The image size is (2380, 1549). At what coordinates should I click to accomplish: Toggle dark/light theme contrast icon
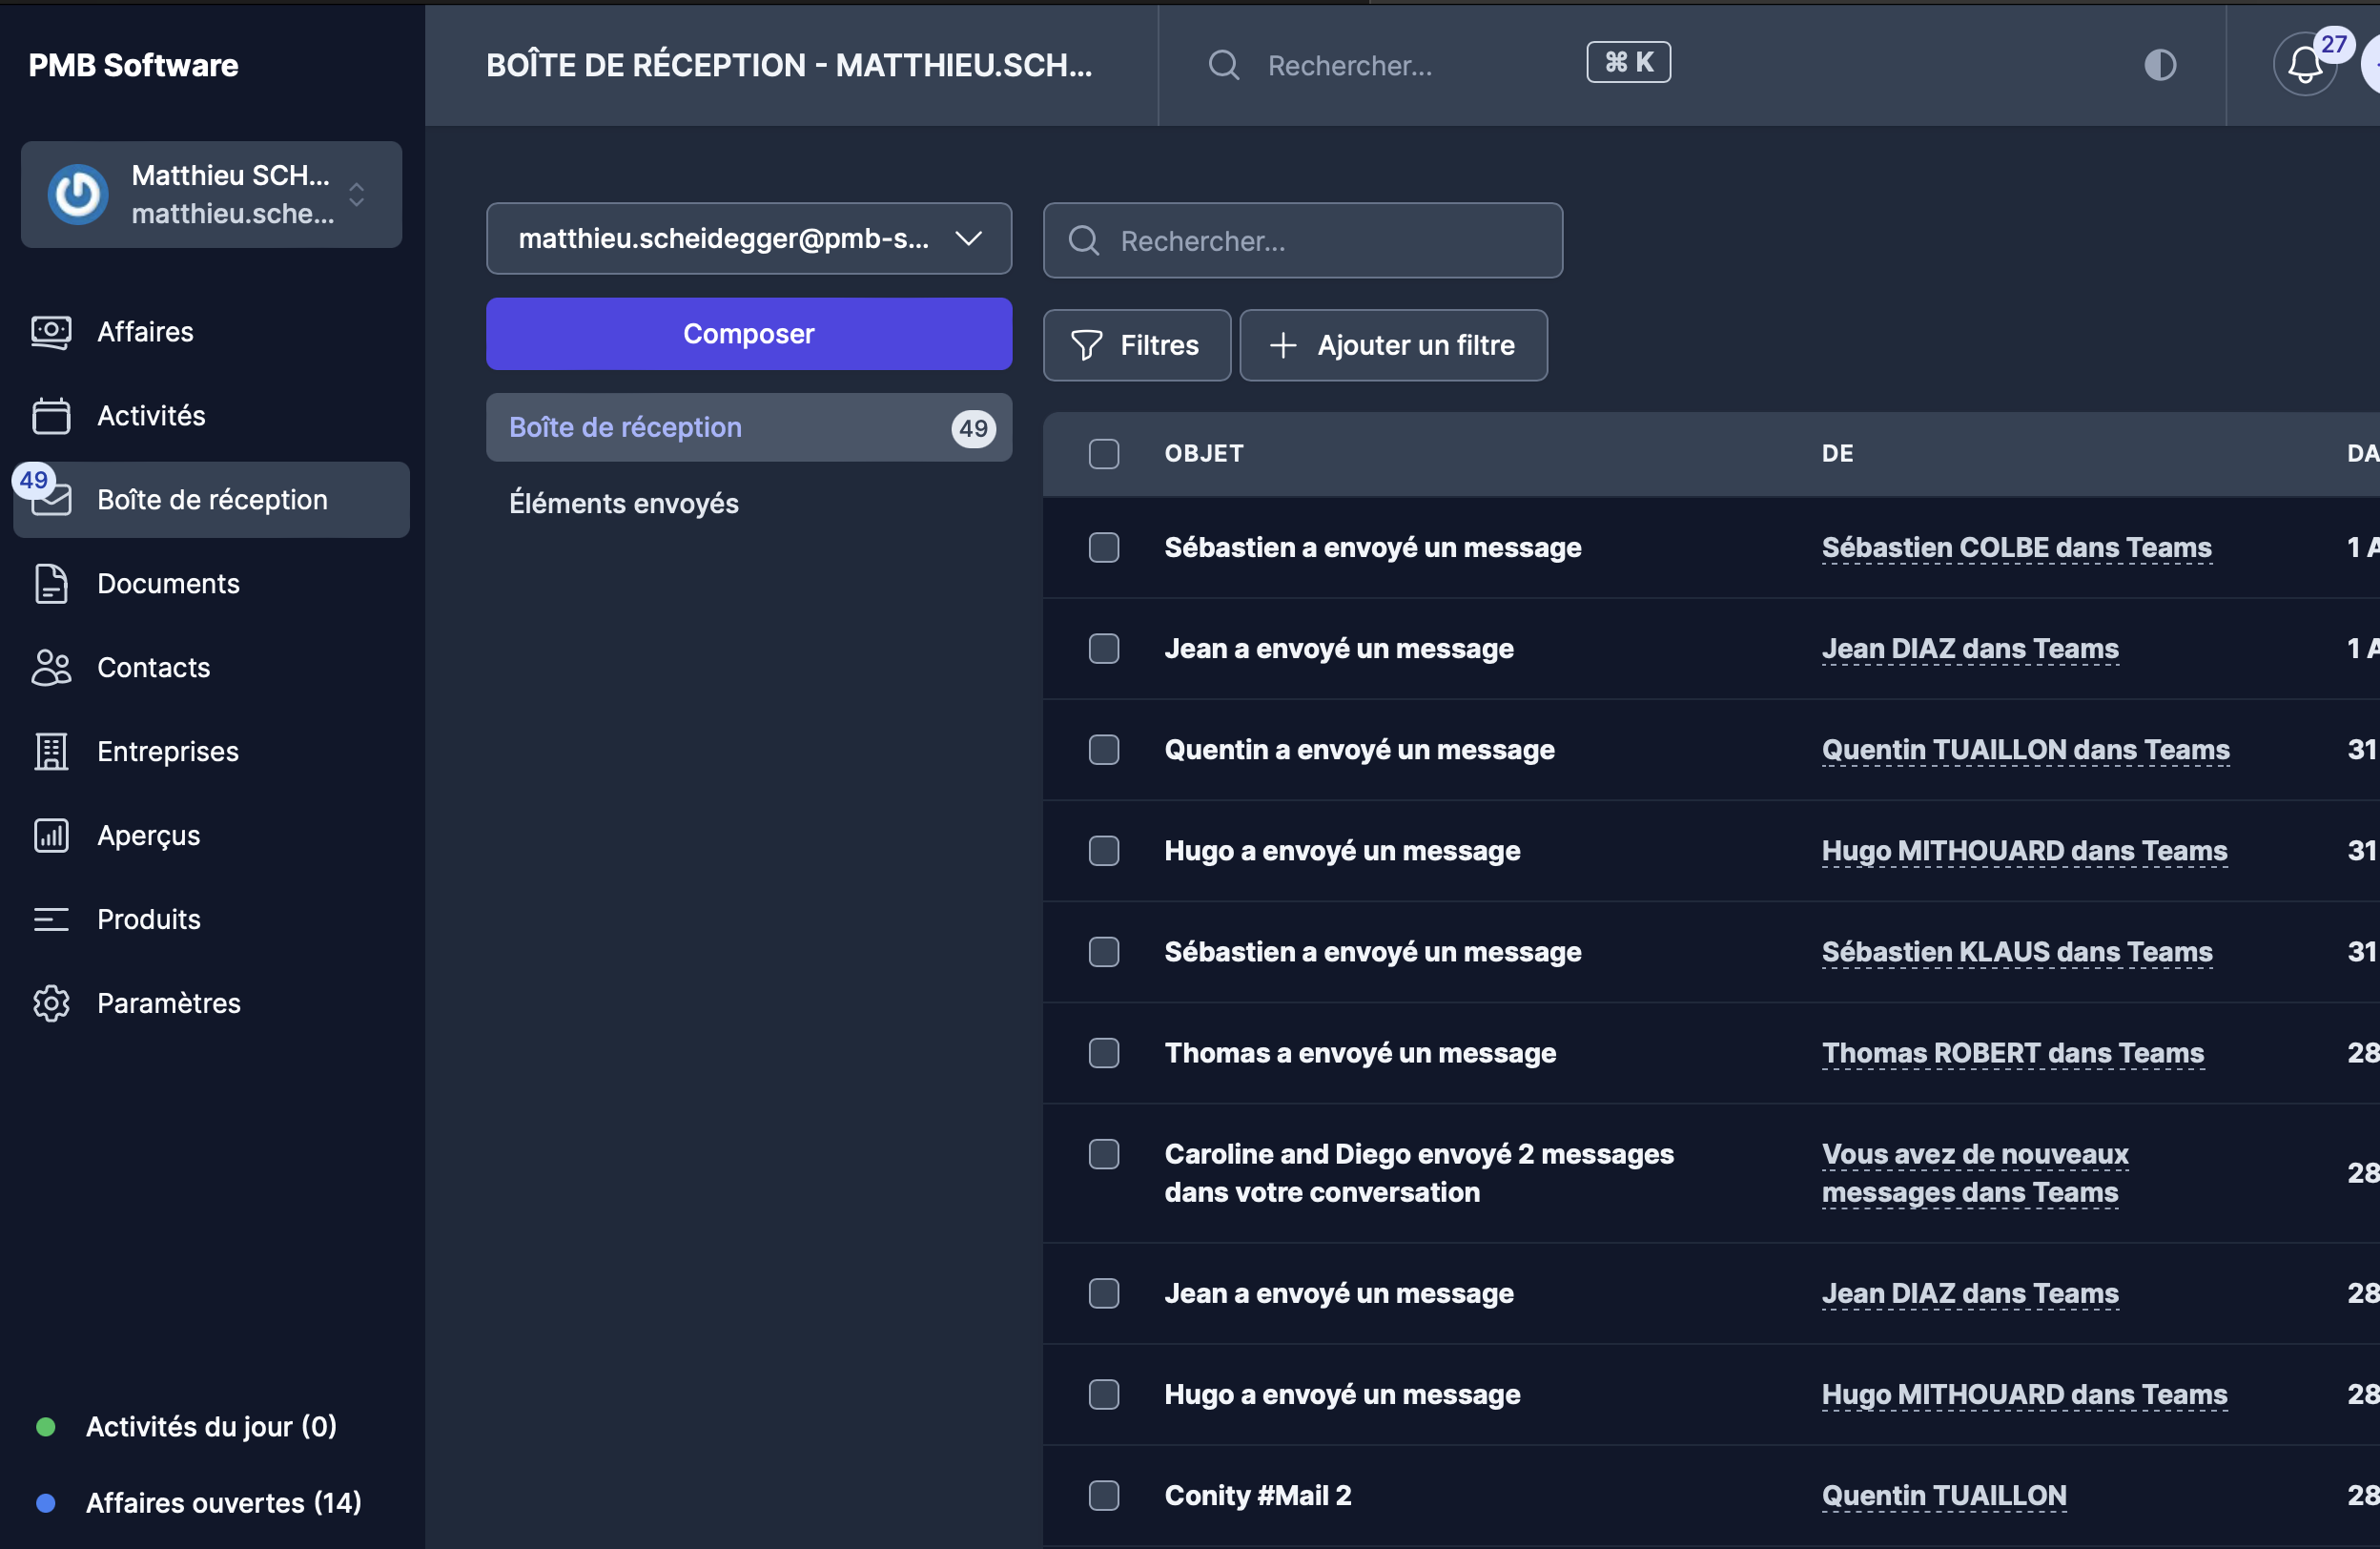(x=2160, y=65)
